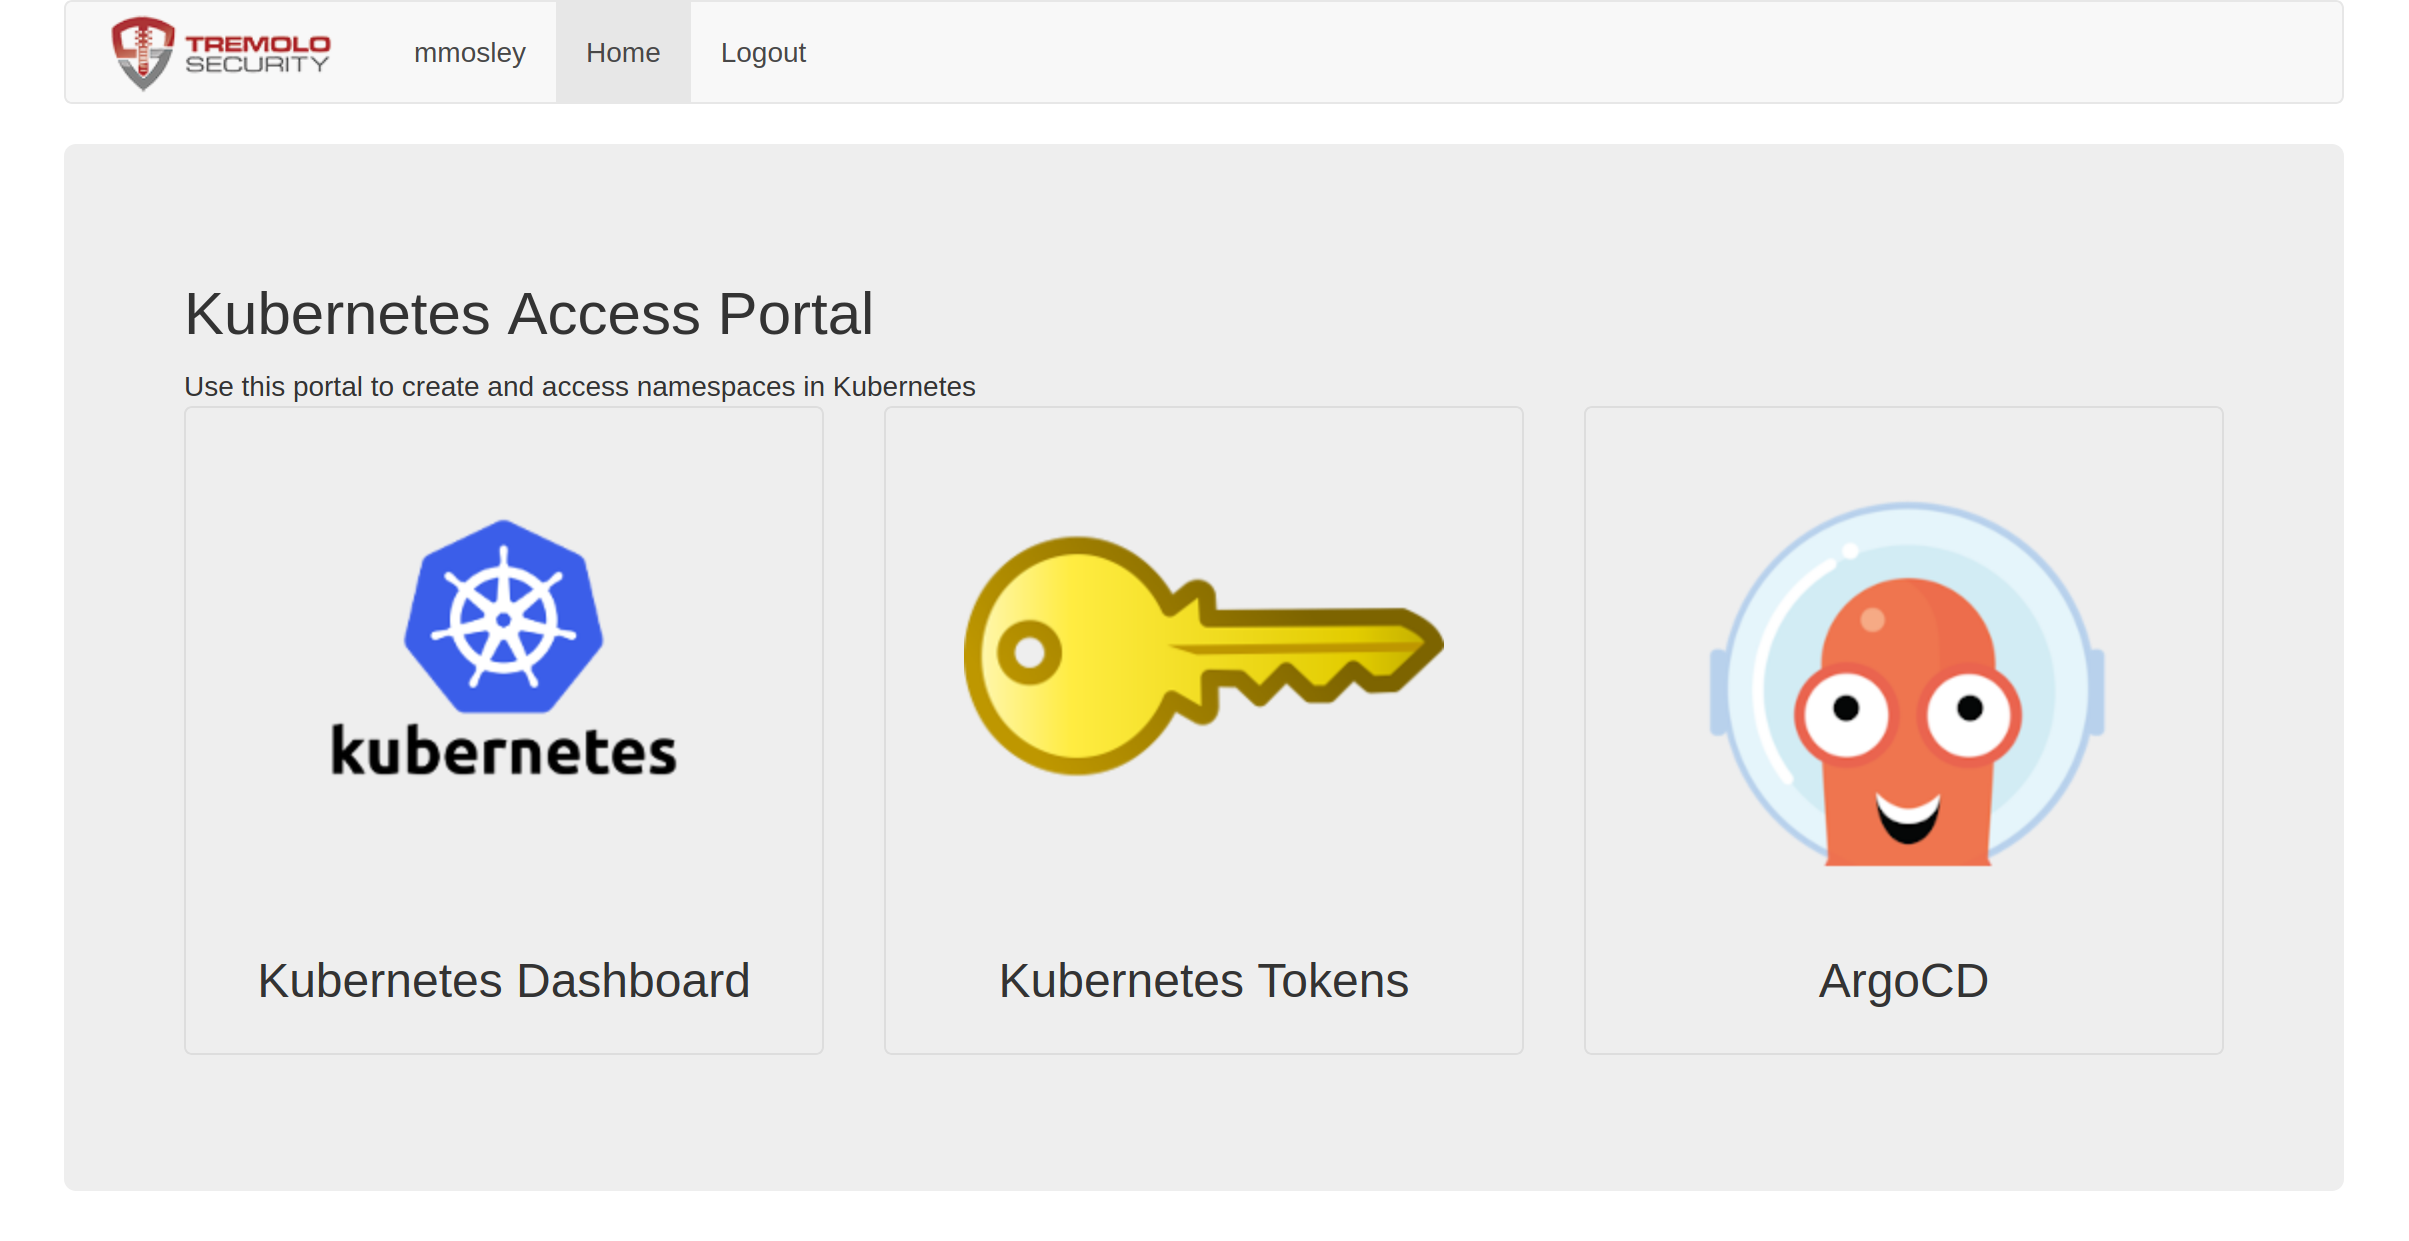Open the mmosley user menu item
The height and width of the screenshot is (1241, 2409).
469,53
